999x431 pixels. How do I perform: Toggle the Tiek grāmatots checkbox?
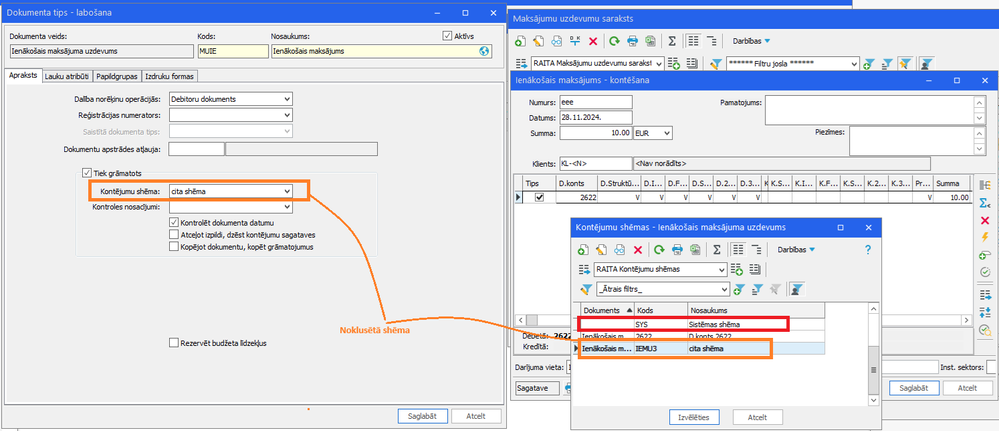click(87, 173)
